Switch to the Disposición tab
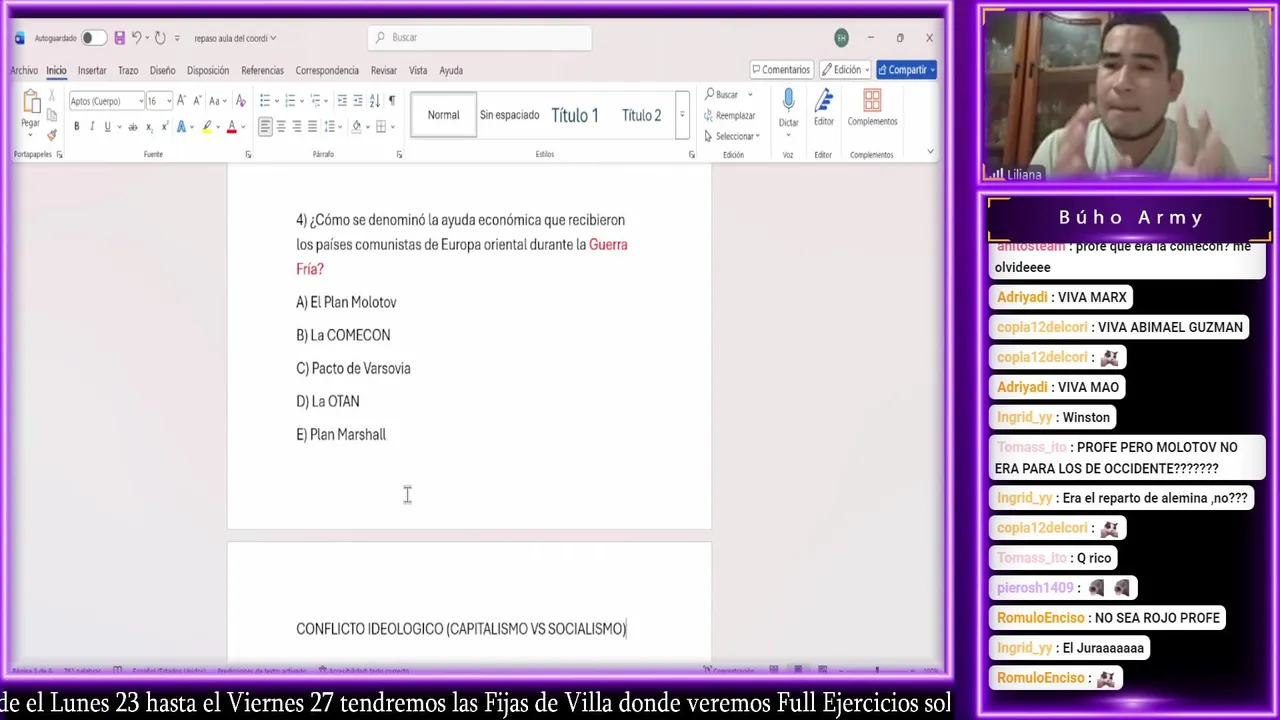 [x=208, y=71]
